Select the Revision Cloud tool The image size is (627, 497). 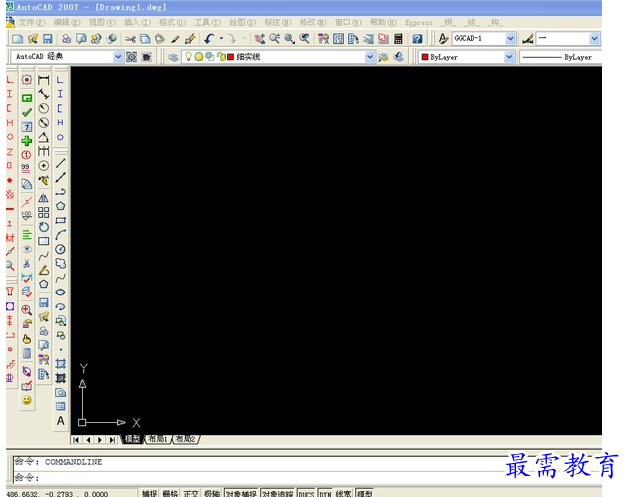[60, 263]
